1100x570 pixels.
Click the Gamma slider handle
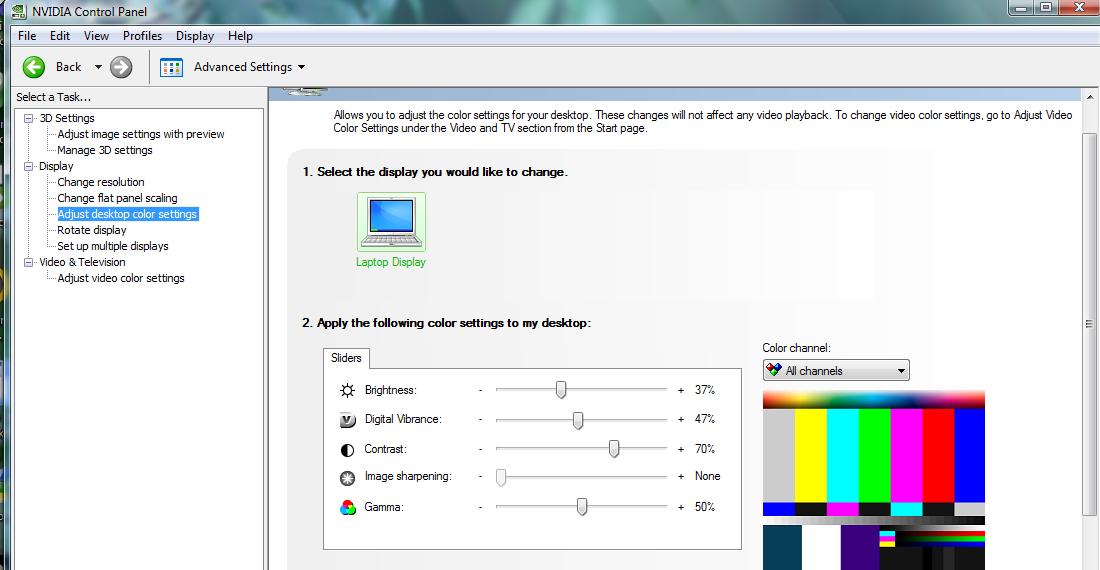pos(582,506)
